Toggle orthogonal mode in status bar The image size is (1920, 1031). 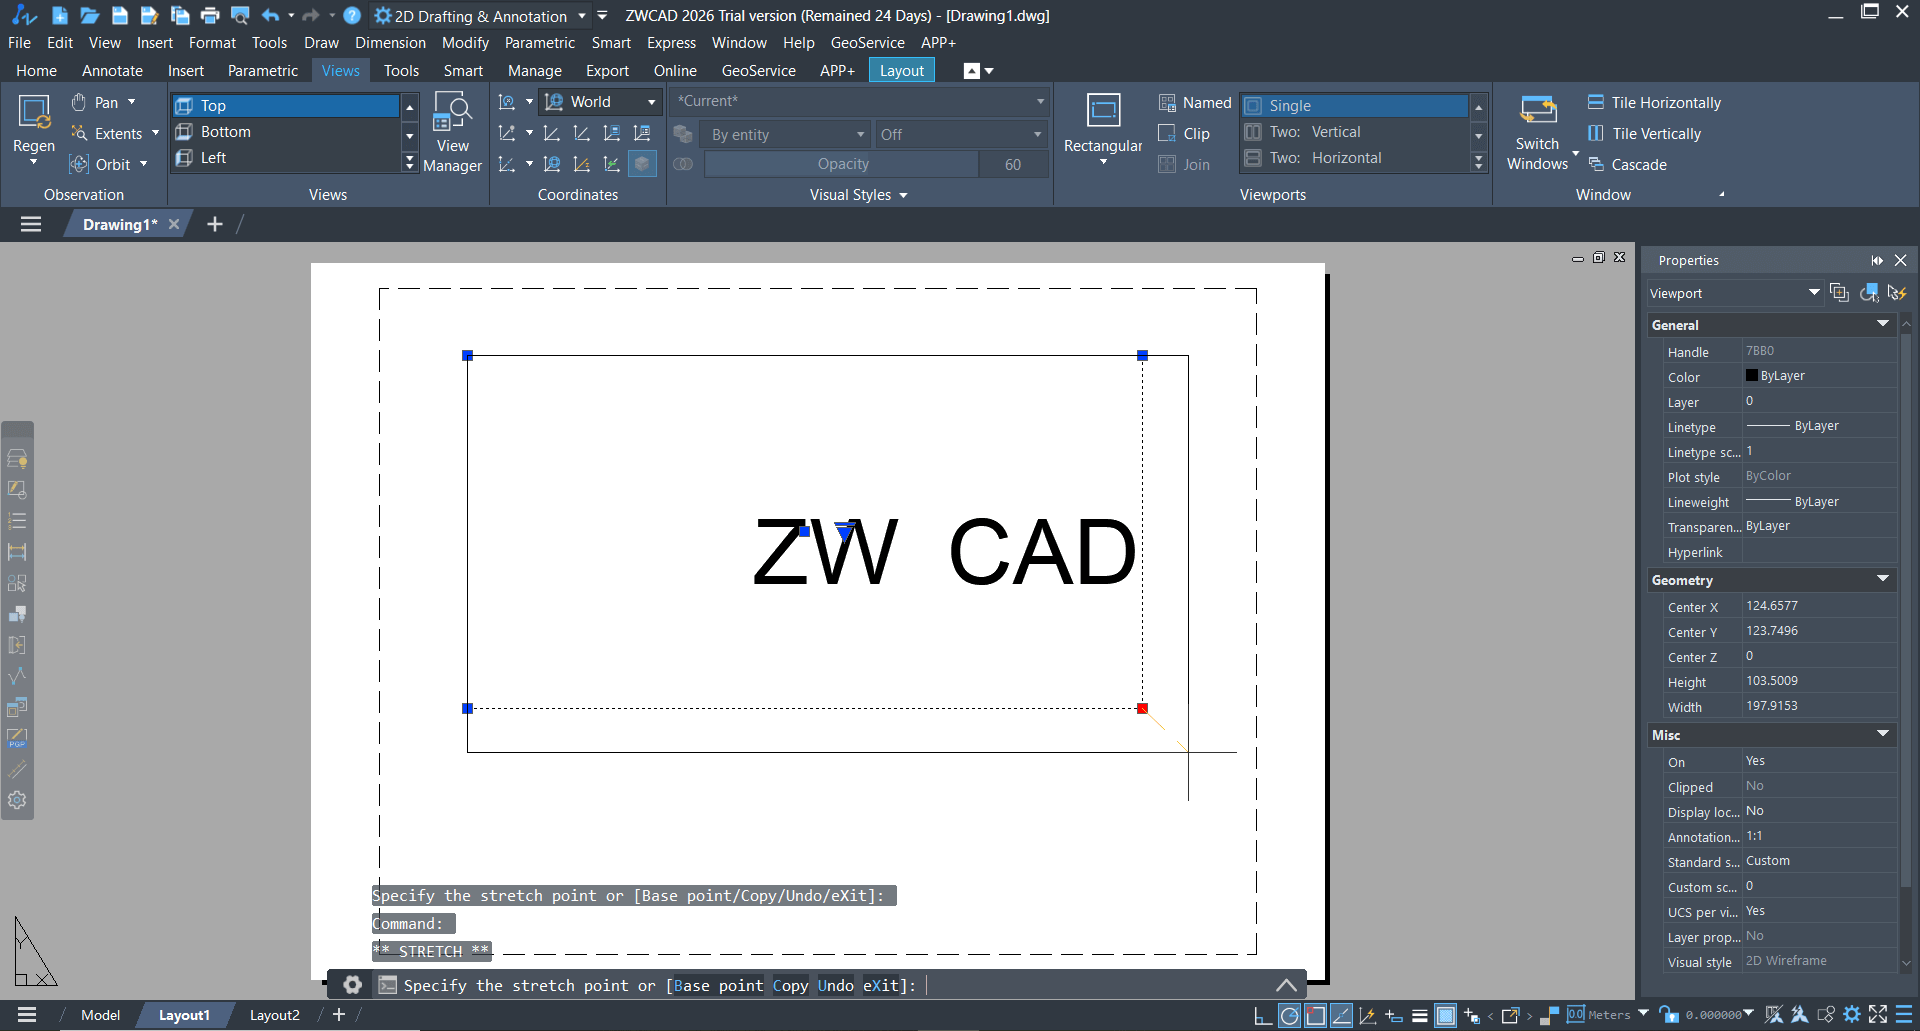(x=1264, y=1016)
